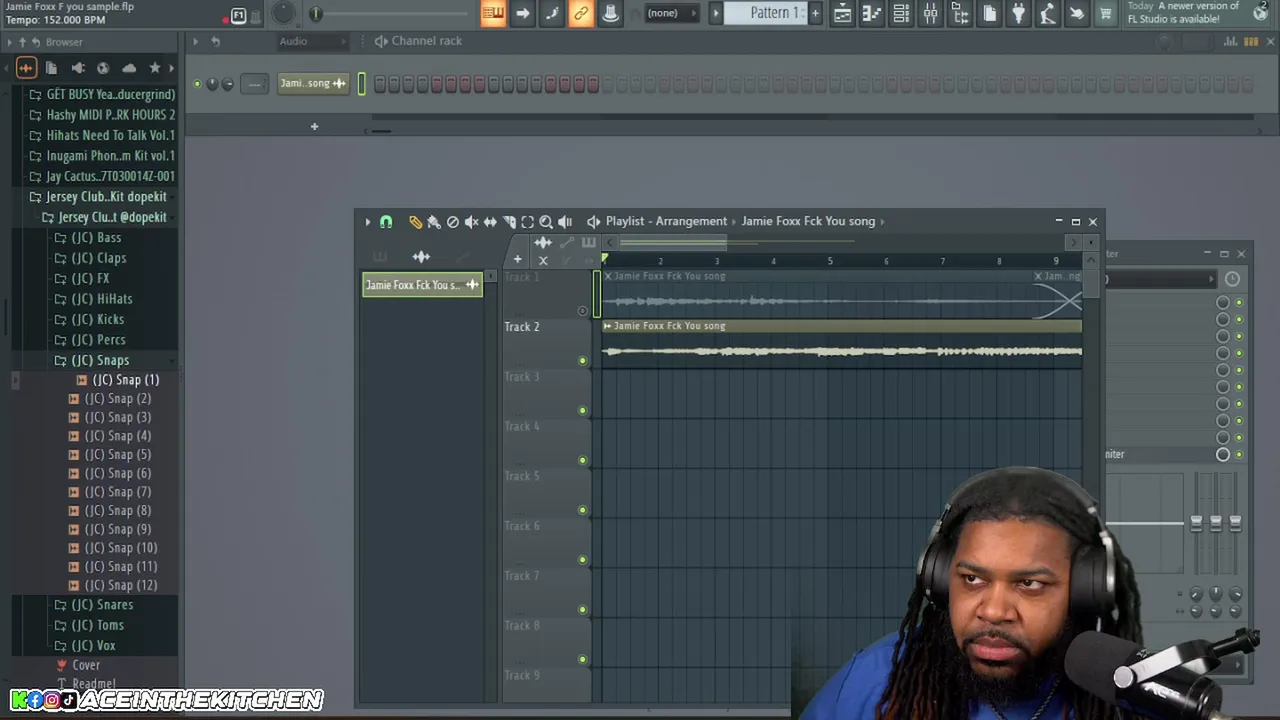Select the Track 2 Jamie Foxx audio clip
1280x720 pixels.
click(842, 344)
